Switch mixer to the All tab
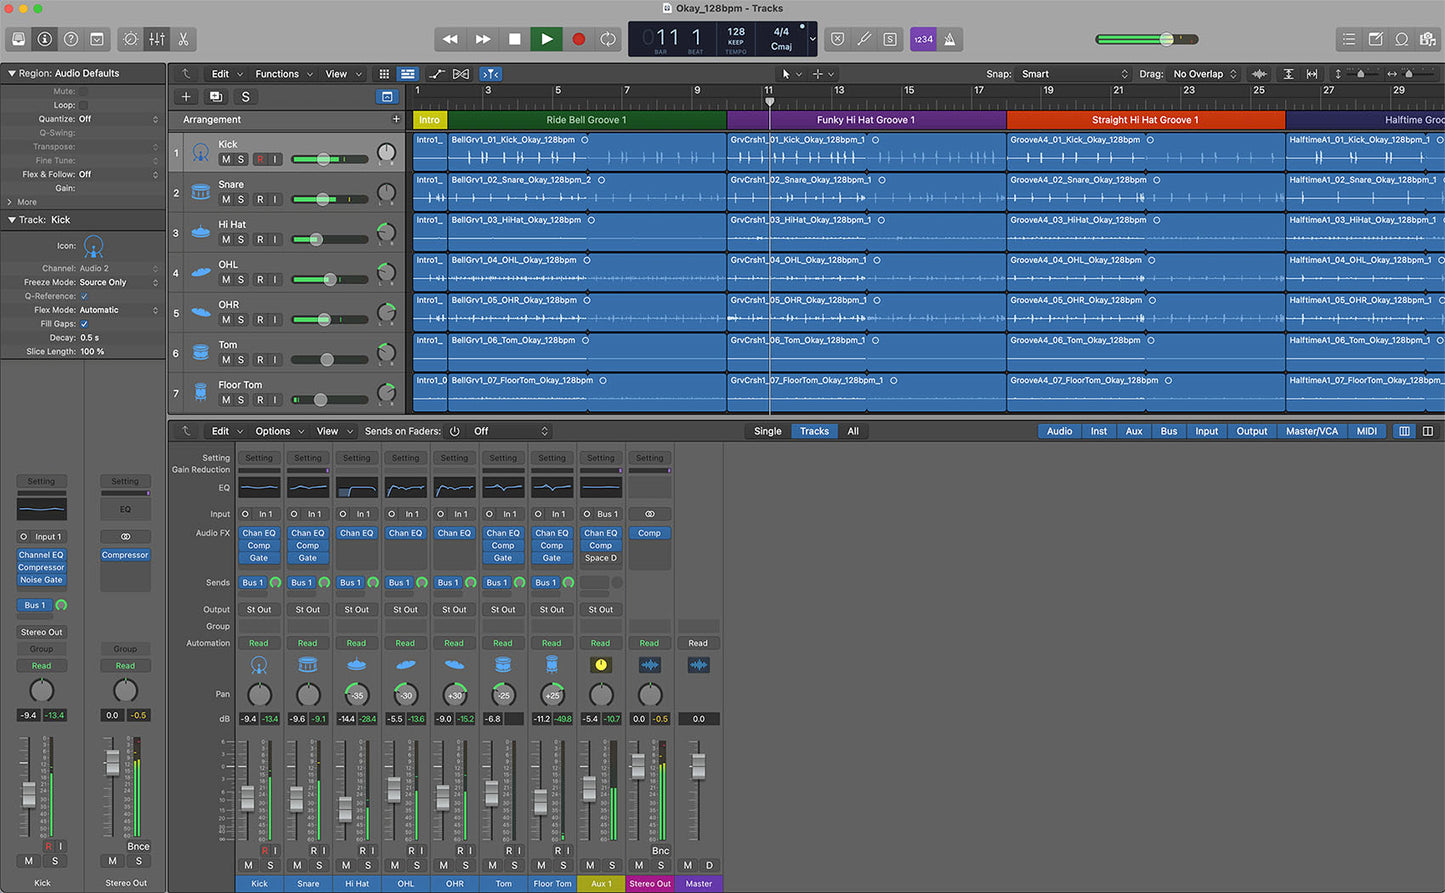The image size is (1445, 893). (853, 431)
